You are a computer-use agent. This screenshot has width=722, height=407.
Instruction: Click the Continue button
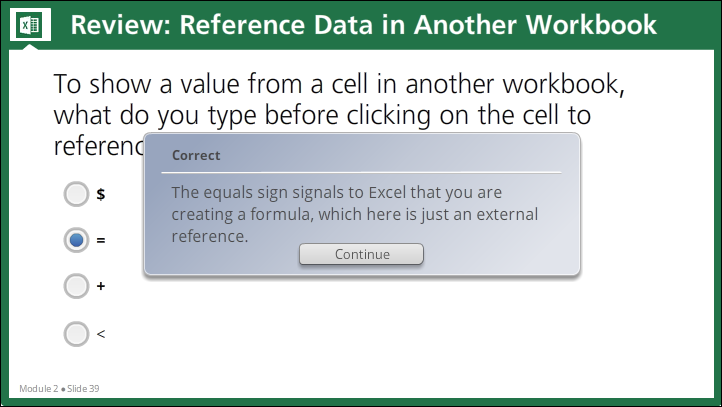coord(361,254)
